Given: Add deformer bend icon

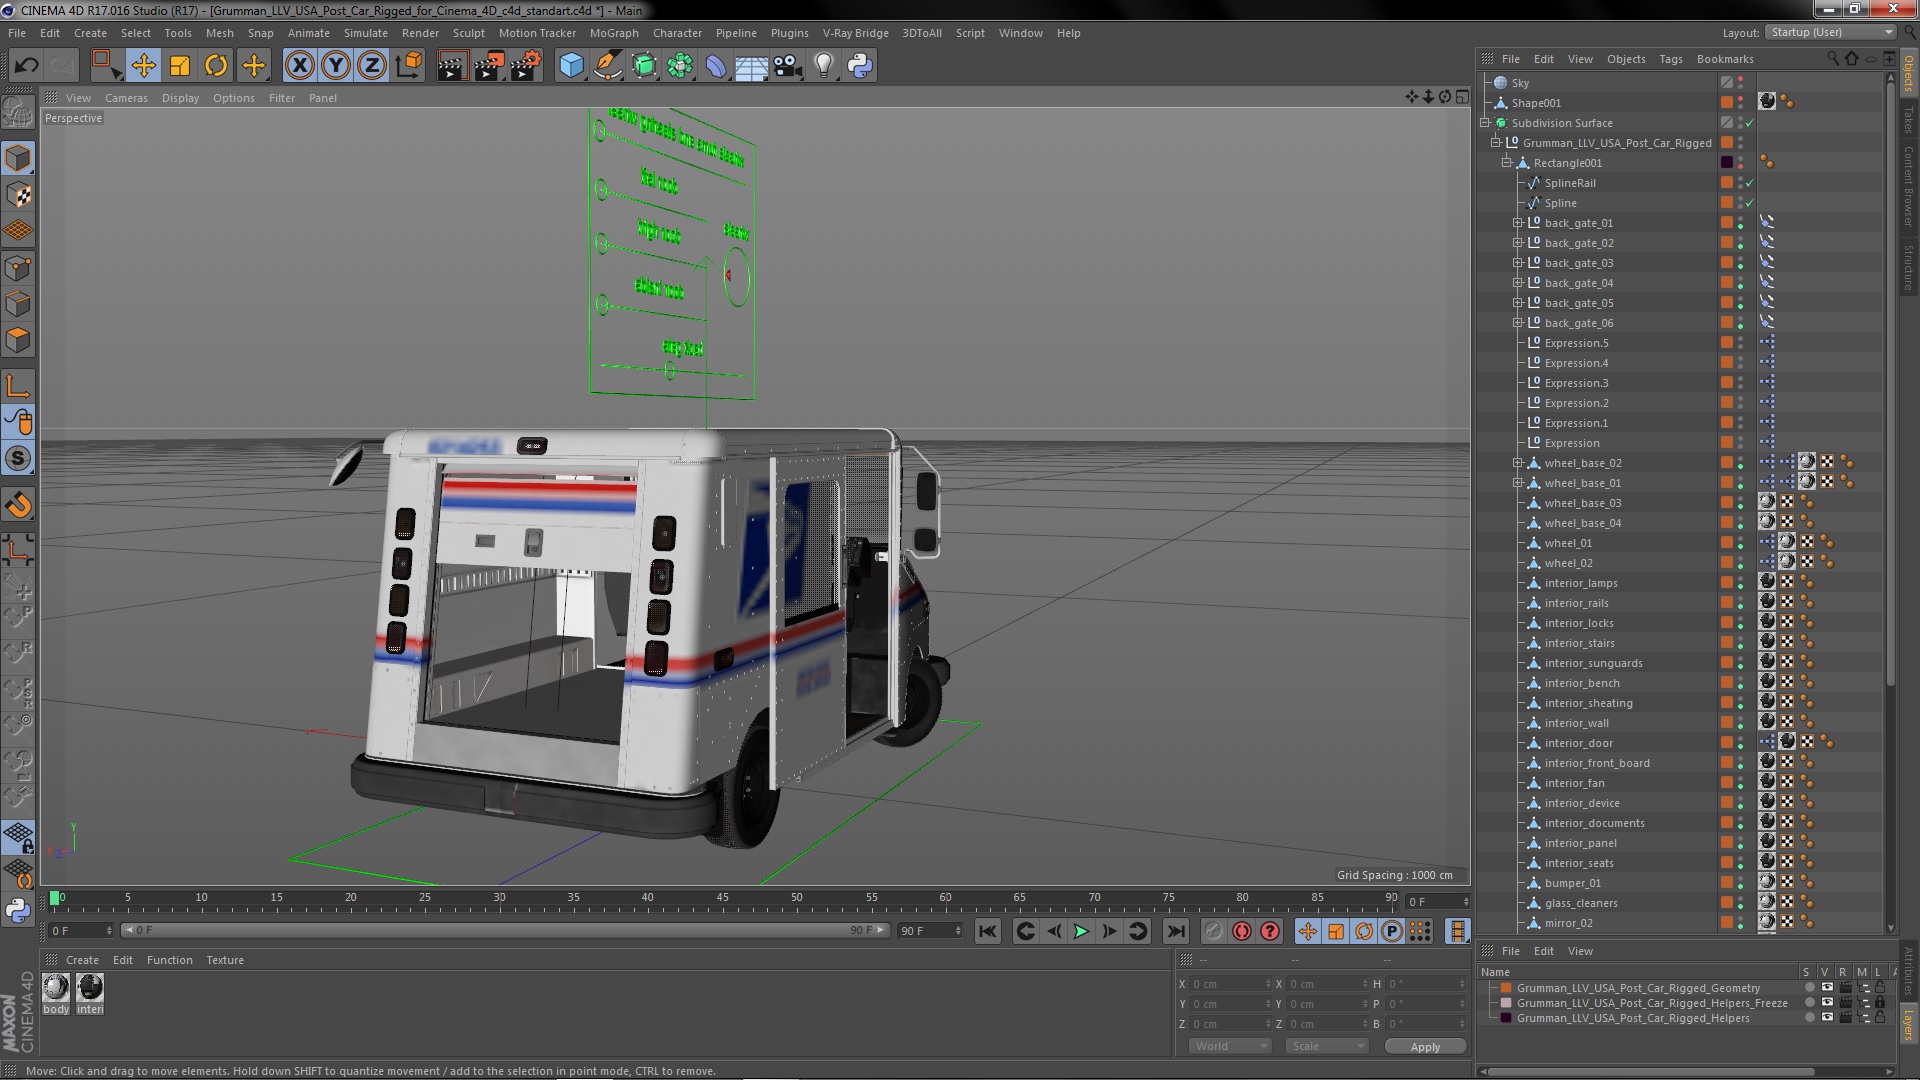Looking at the screenshot, I should point(716,66).
